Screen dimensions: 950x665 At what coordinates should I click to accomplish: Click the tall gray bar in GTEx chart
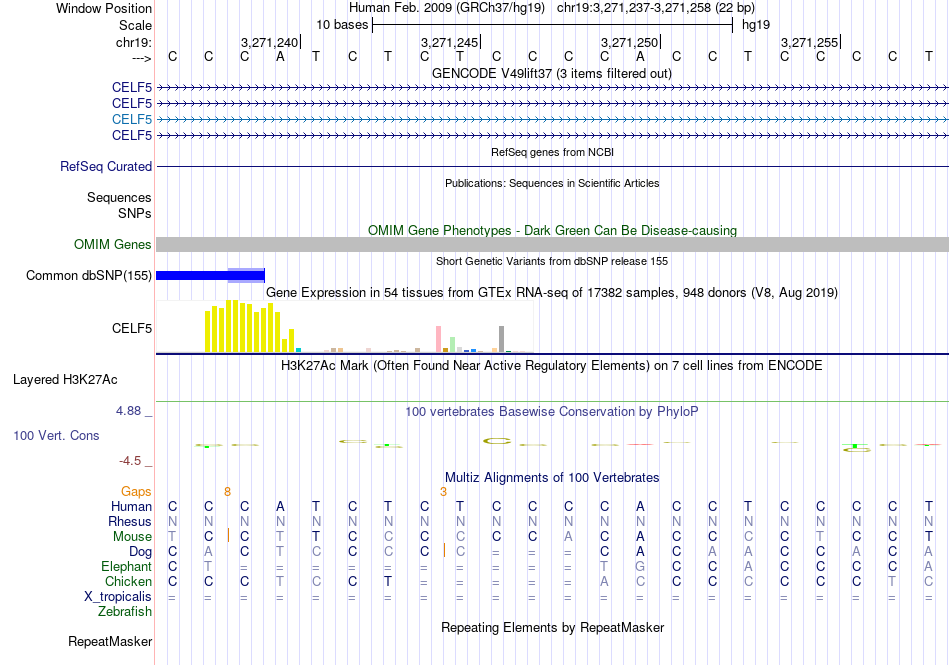[x=501, y=339]
